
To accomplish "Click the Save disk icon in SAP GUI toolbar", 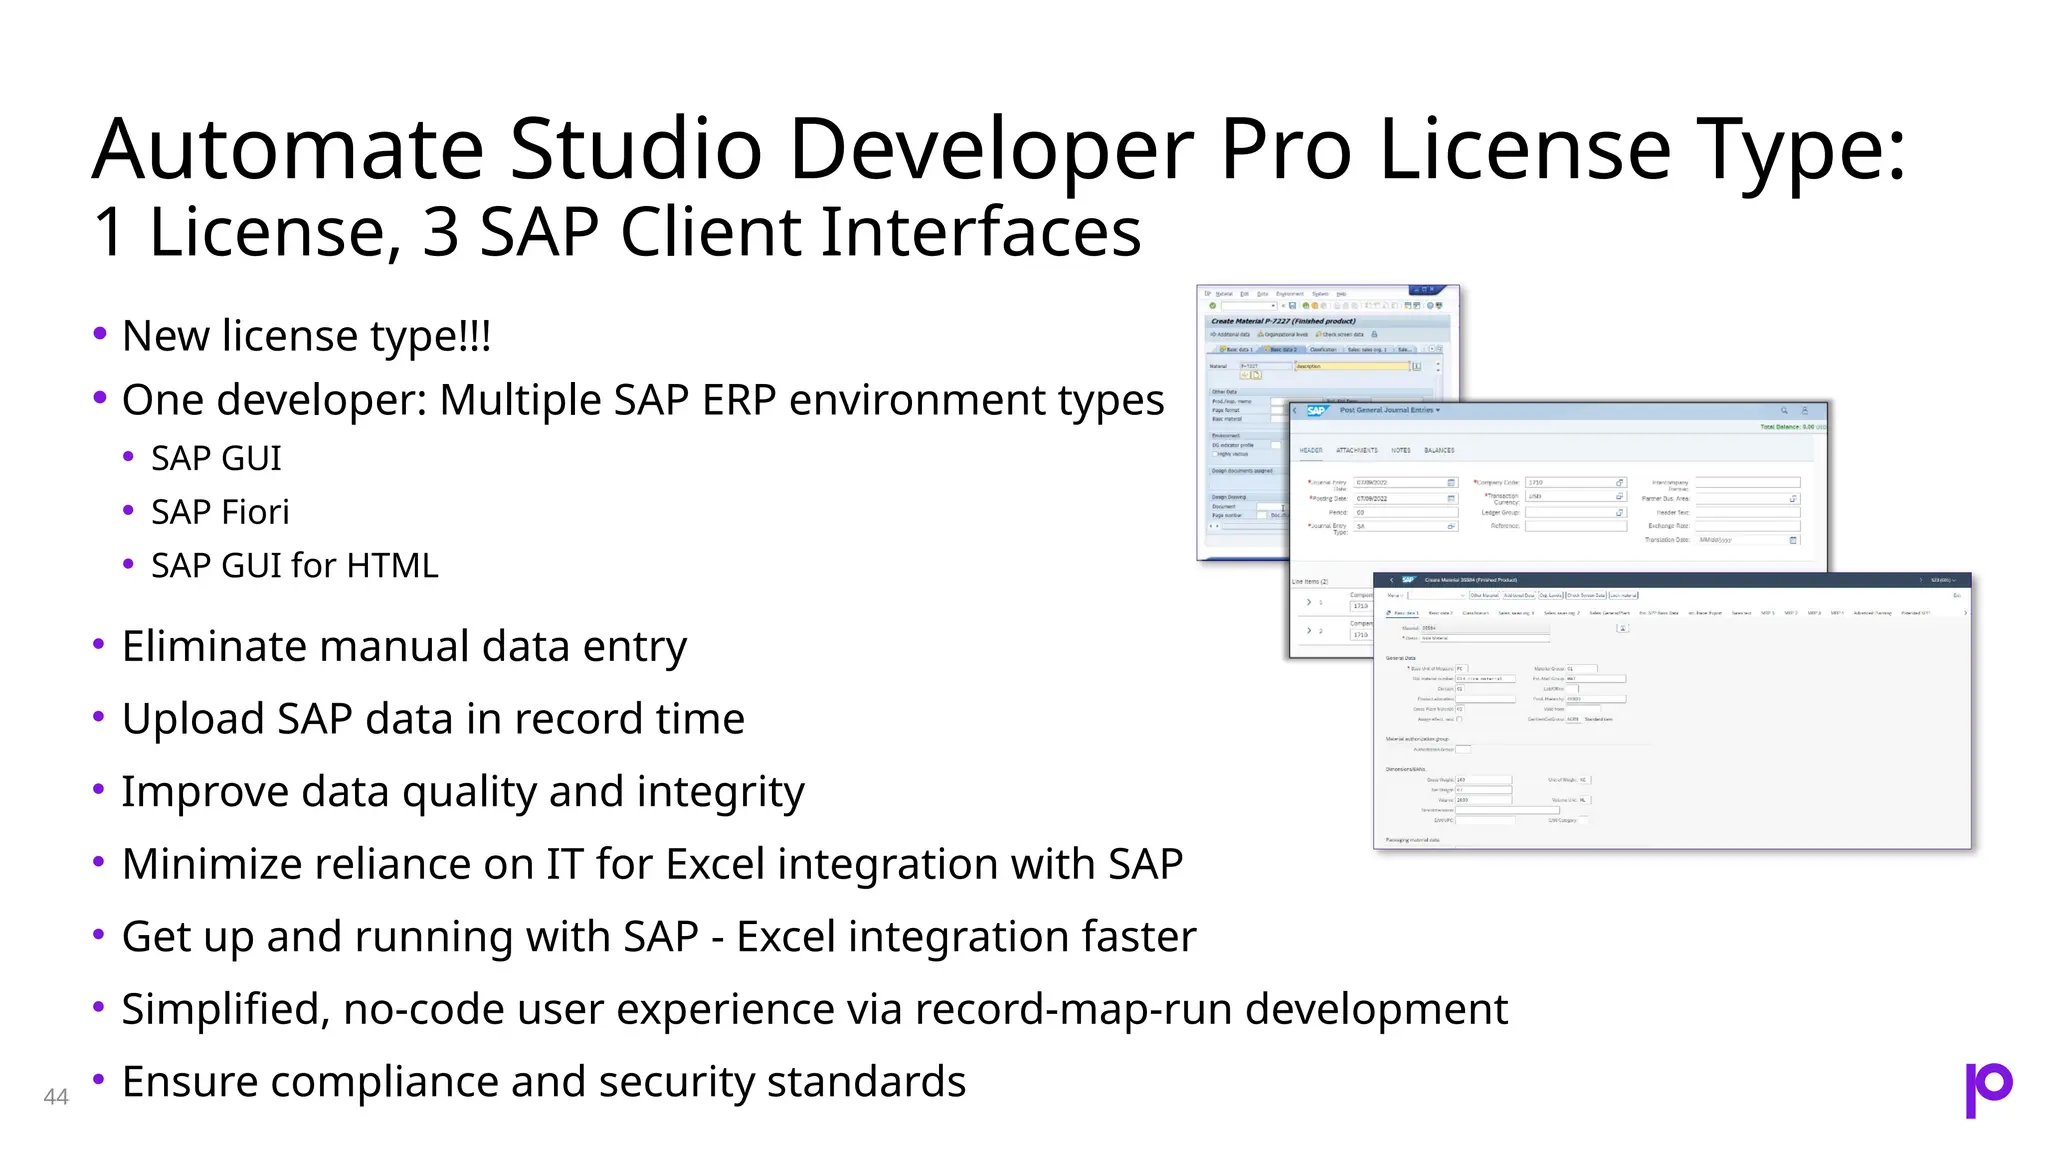I will tap(1292, 306).
